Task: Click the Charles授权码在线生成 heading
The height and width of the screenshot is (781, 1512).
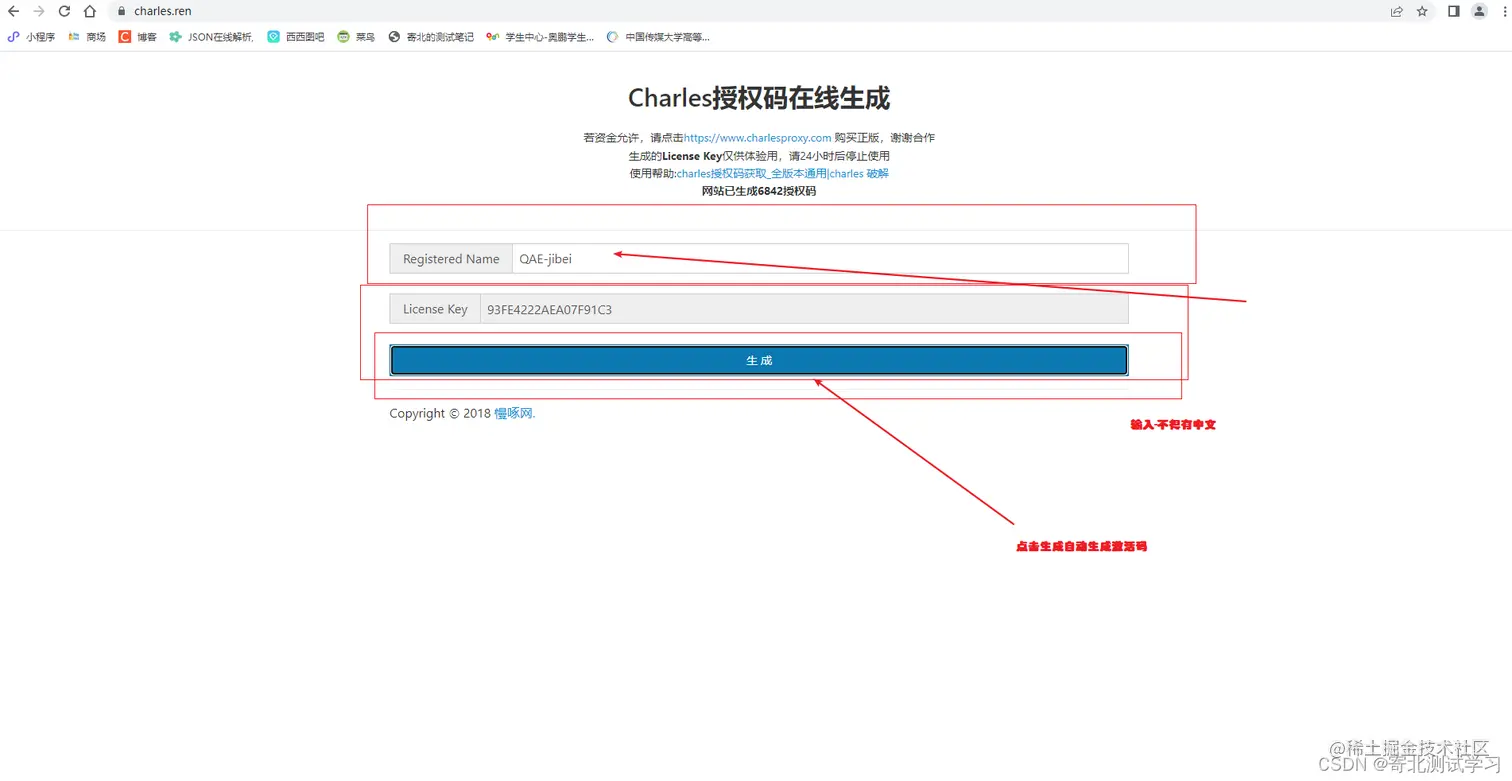Action: tap(759, 98)
